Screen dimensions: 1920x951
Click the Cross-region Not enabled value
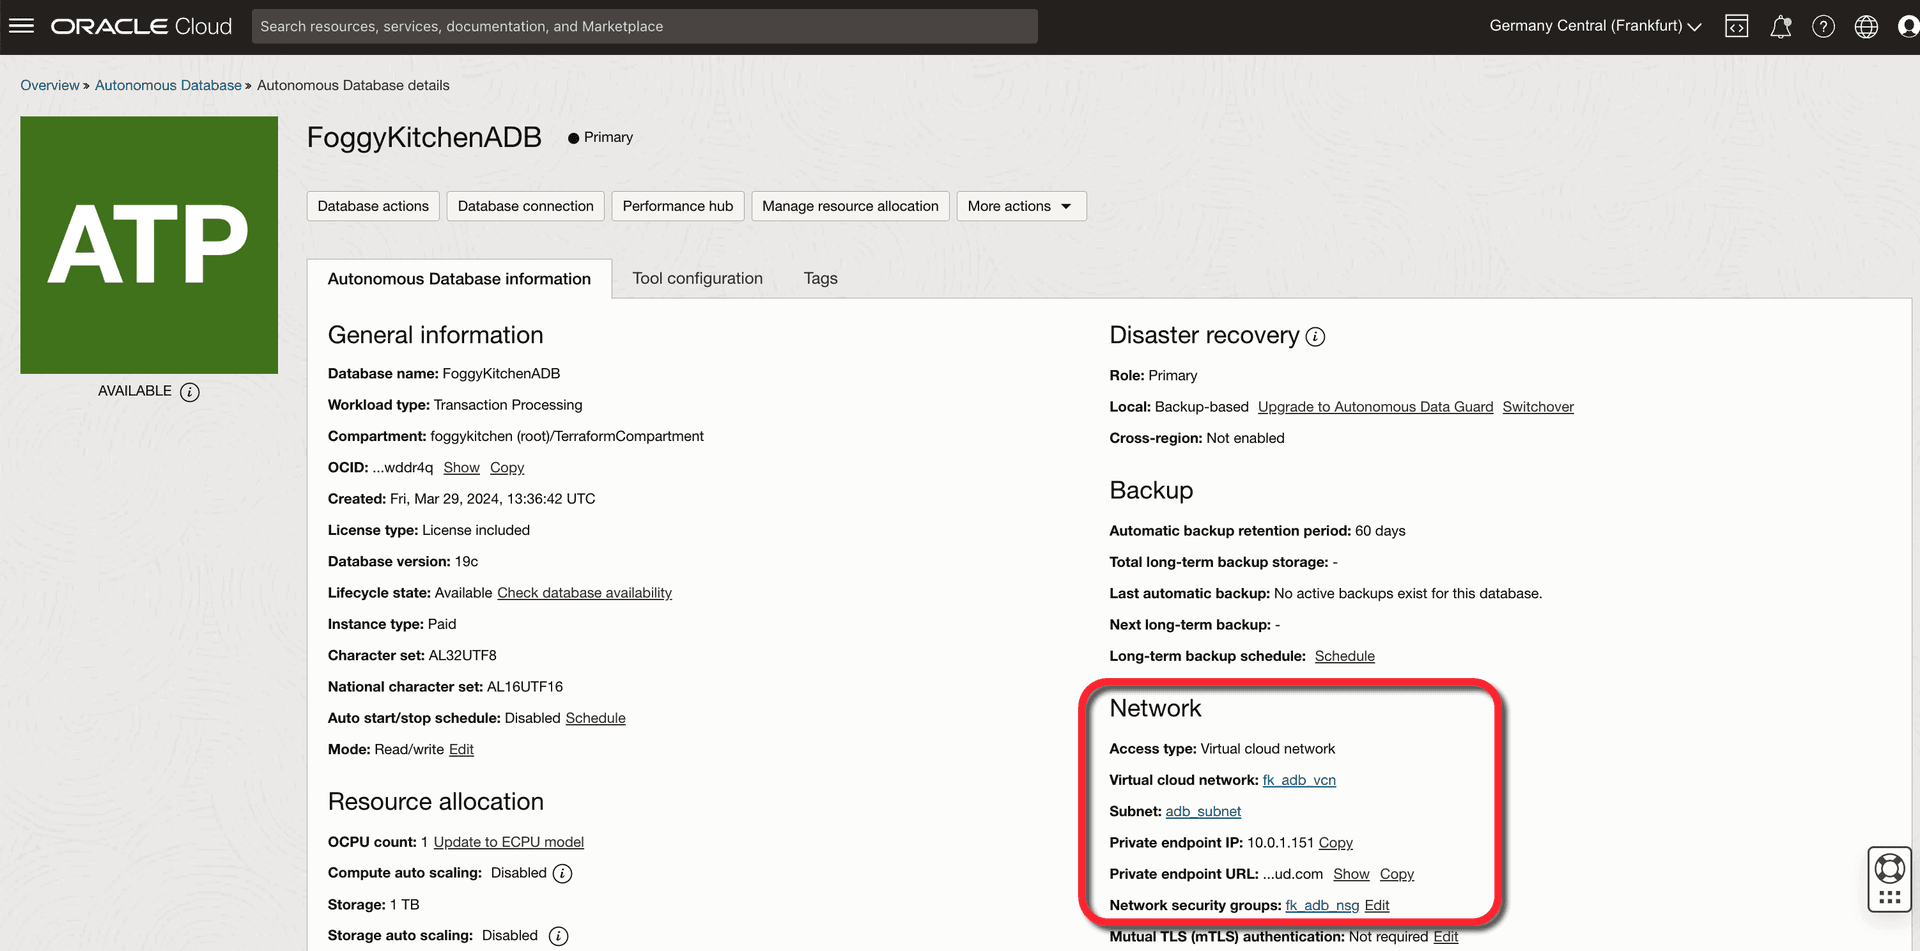click(1245, 438)
